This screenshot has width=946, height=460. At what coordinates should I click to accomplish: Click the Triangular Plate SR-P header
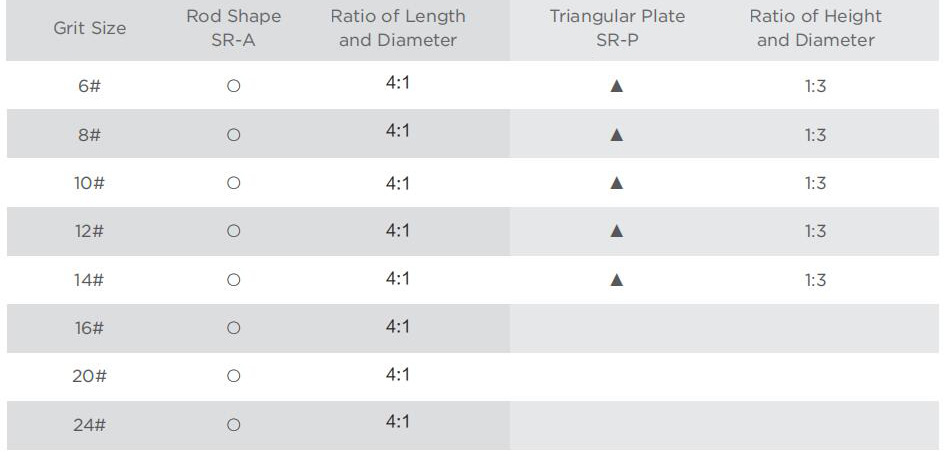(x=617, y=28)
